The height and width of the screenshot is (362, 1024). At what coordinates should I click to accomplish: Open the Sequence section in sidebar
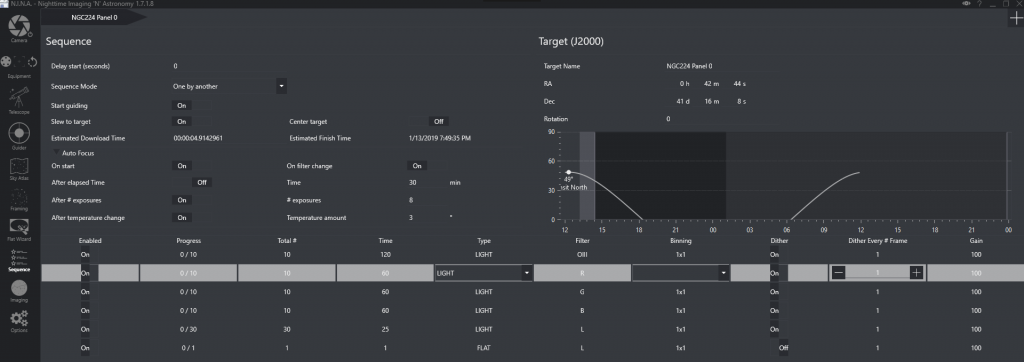19,260
